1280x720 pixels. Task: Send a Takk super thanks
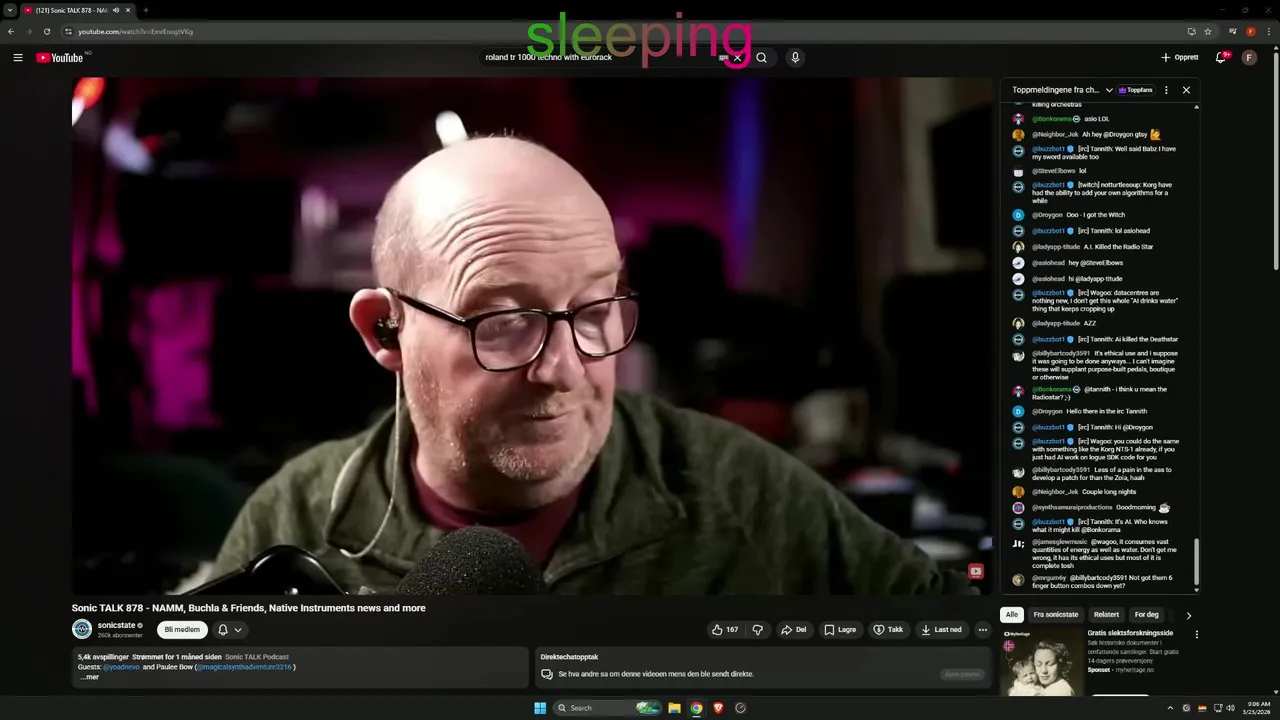pos(888,630)
